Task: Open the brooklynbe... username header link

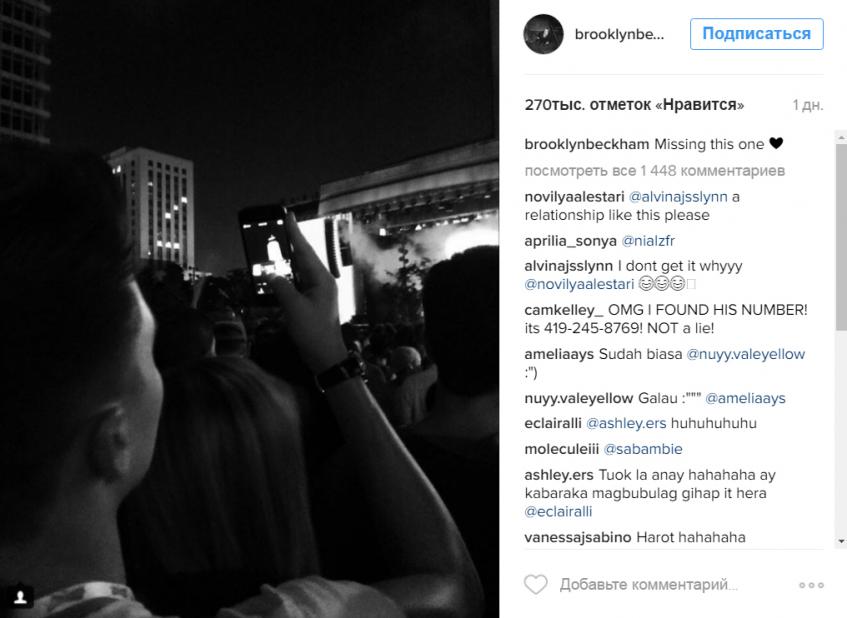Action: point(619,35)
